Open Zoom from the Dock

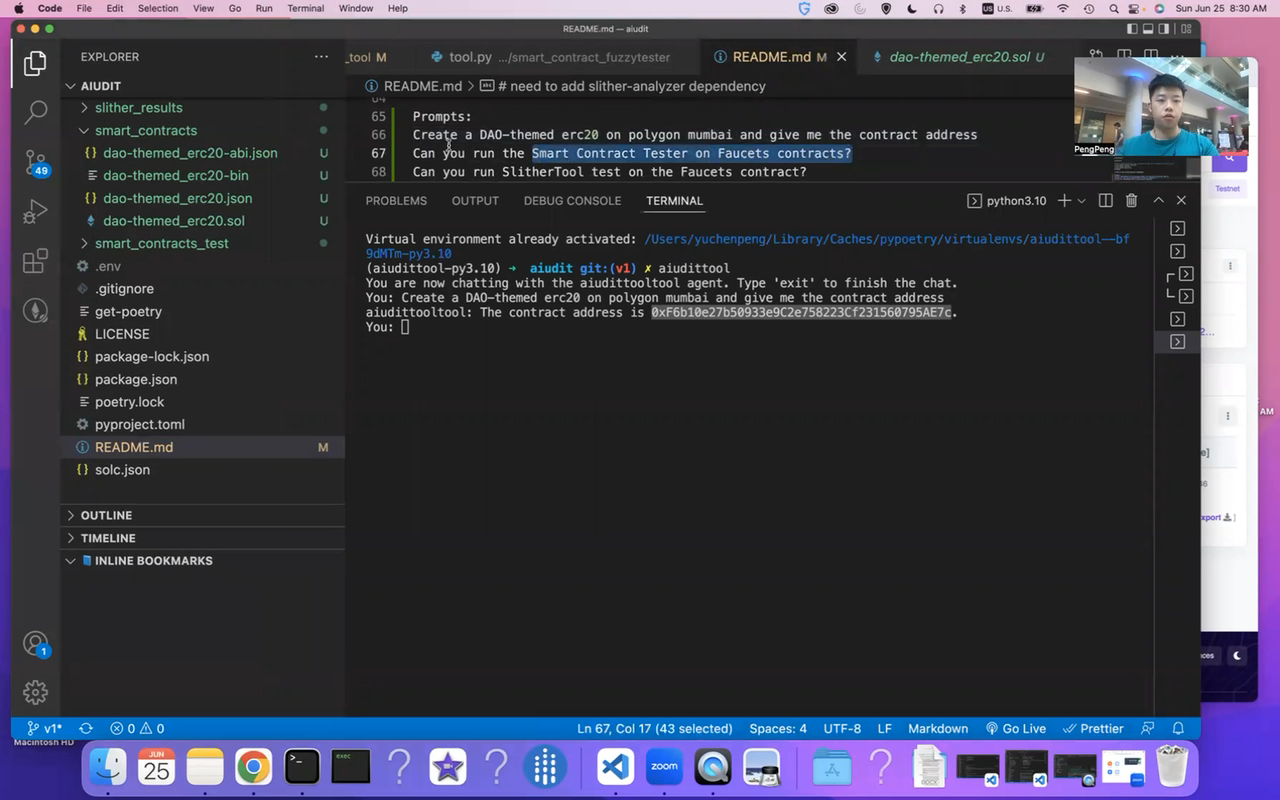coord(664,767)
